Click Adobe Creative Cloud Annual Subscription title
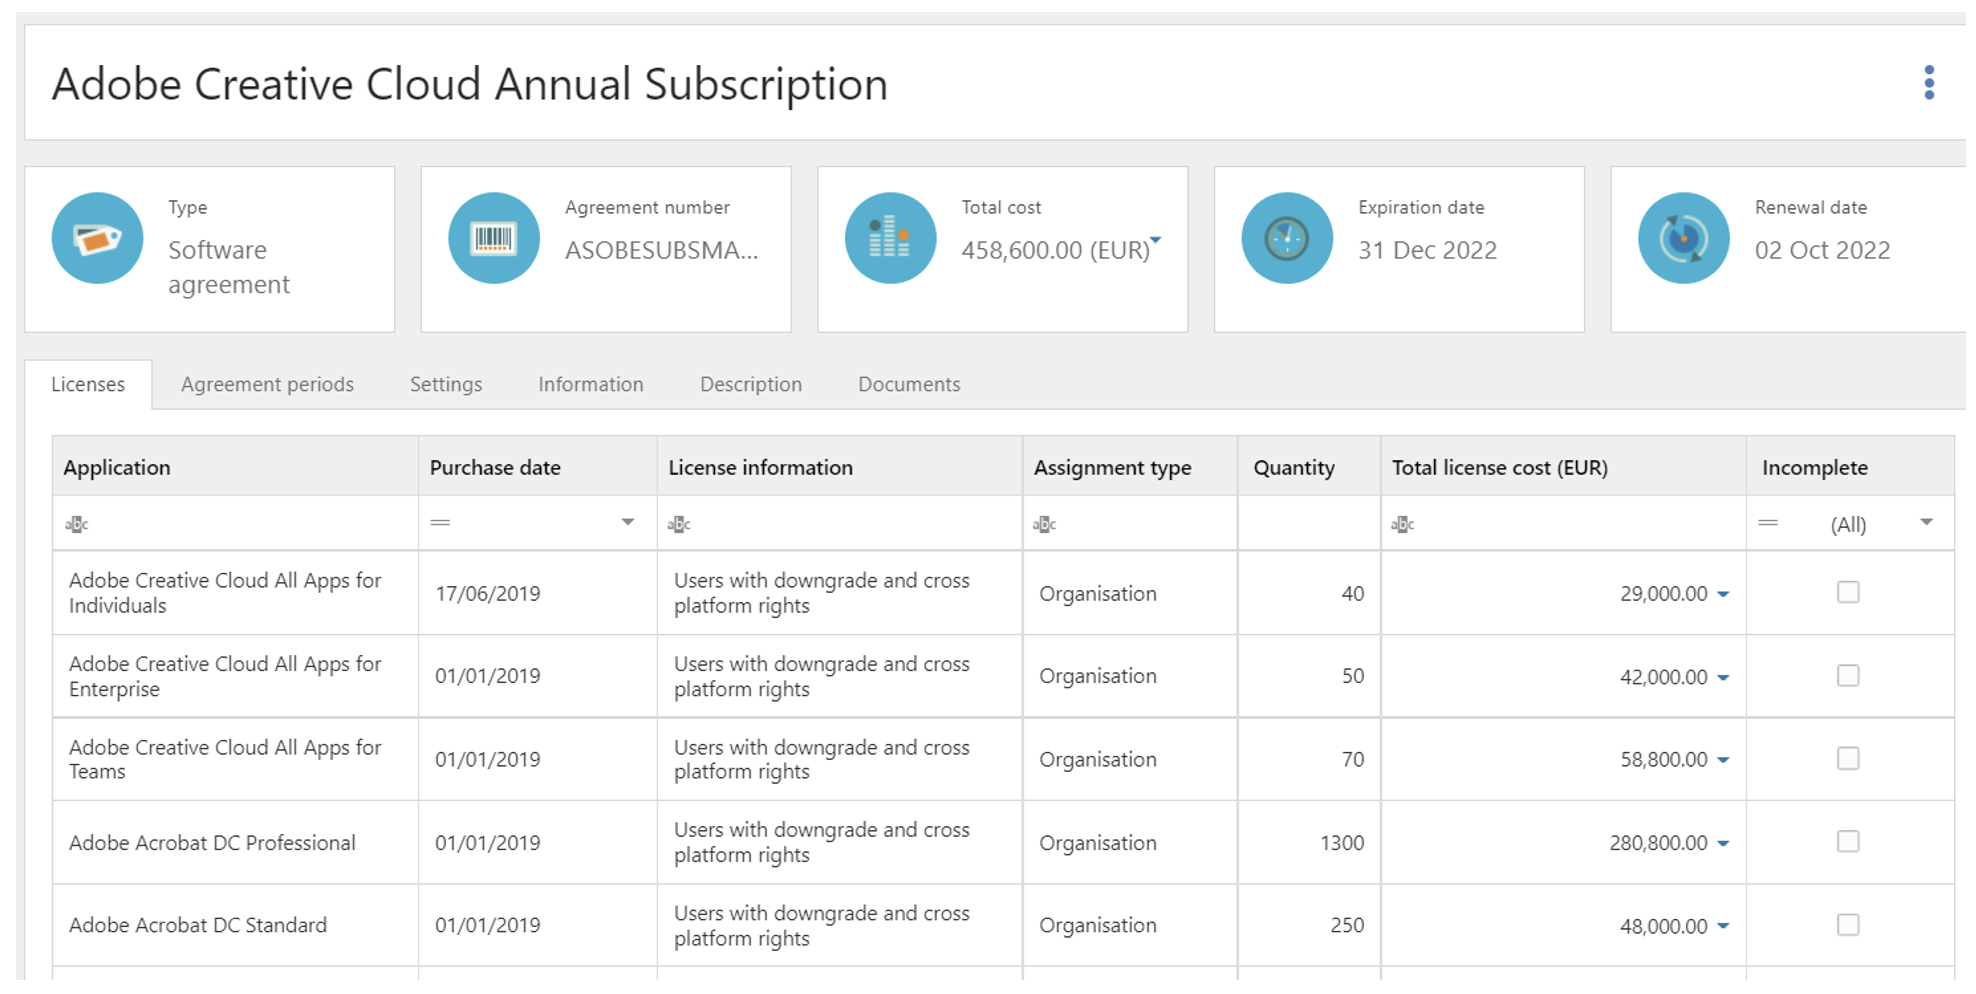Image resolution: width=1976 pixels, height=994 pixels. click(470, 84)
